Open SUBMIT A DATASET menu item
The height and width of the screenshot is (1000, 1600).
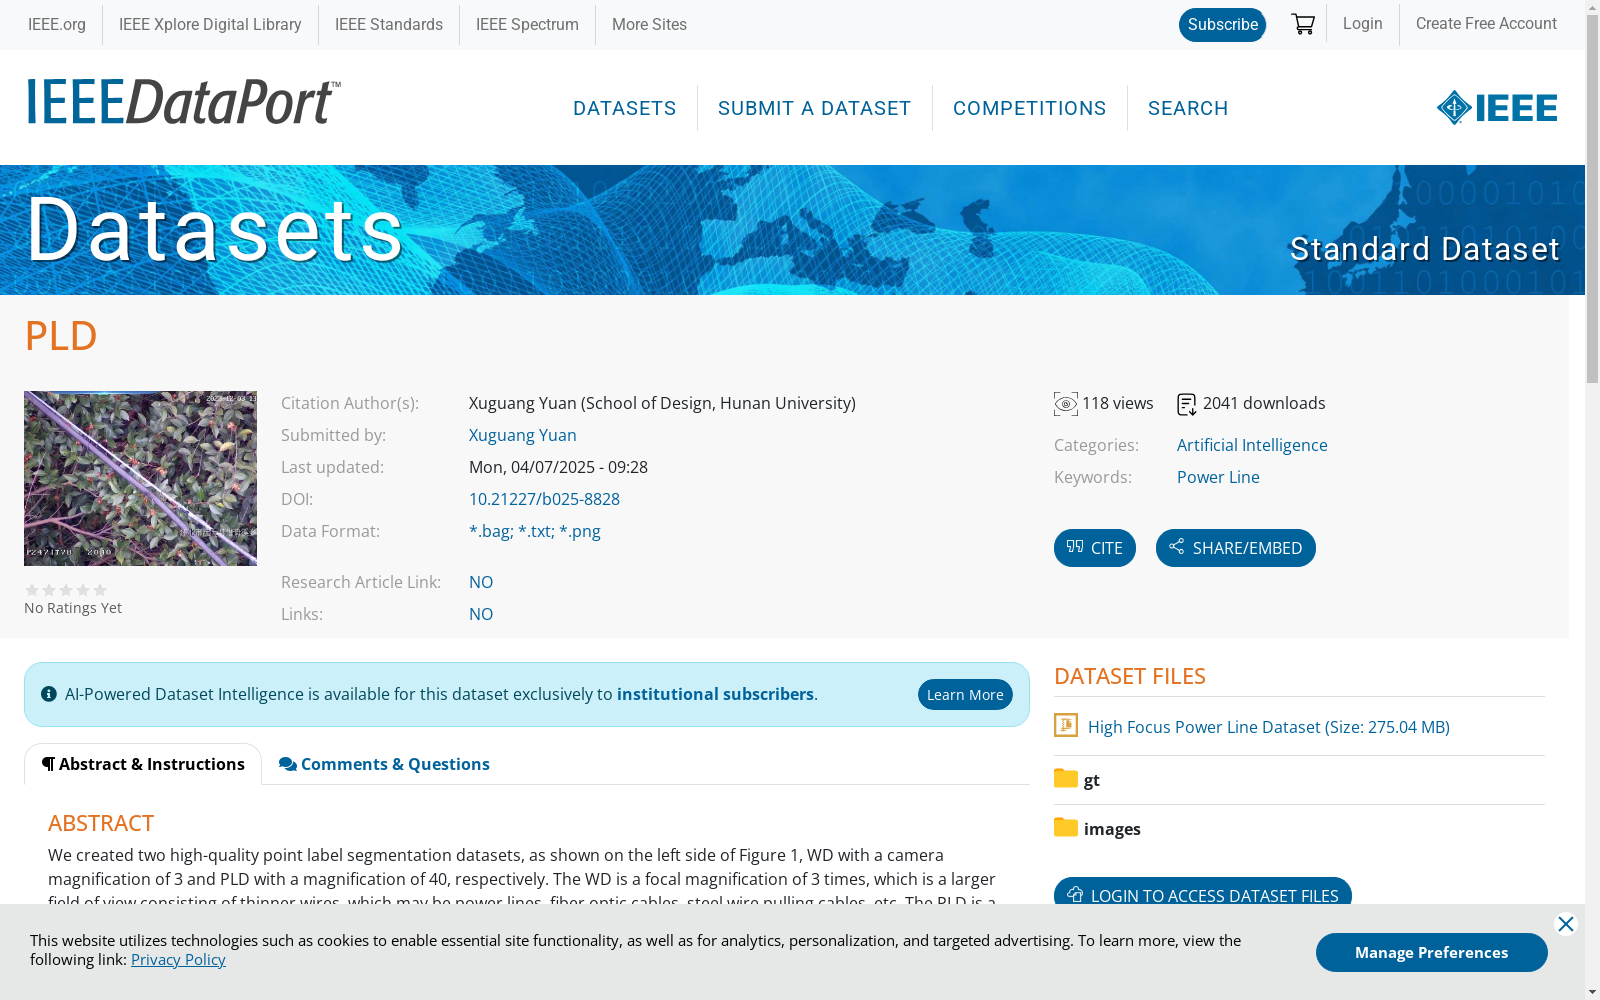(815, 108)
